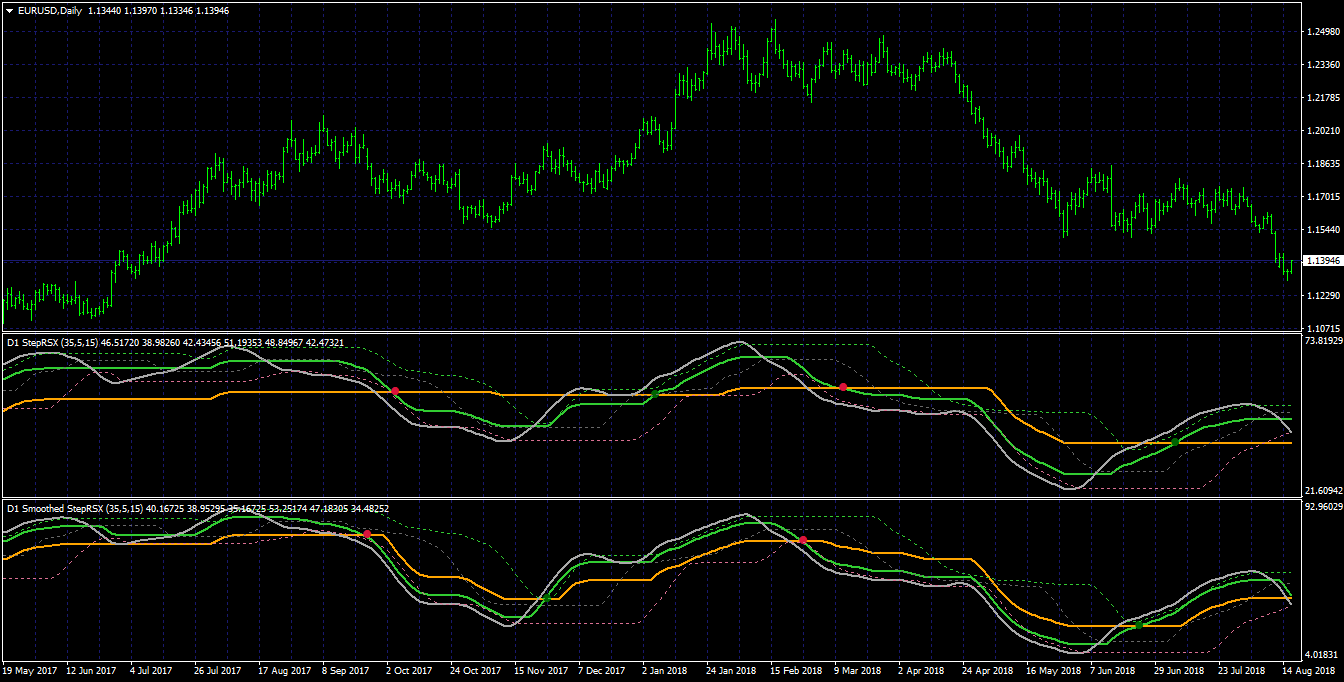Click green dot near 15 Nov 2017 in Smoothed panel
Viewport: 1344px width, 682px height.
(546, 598)
